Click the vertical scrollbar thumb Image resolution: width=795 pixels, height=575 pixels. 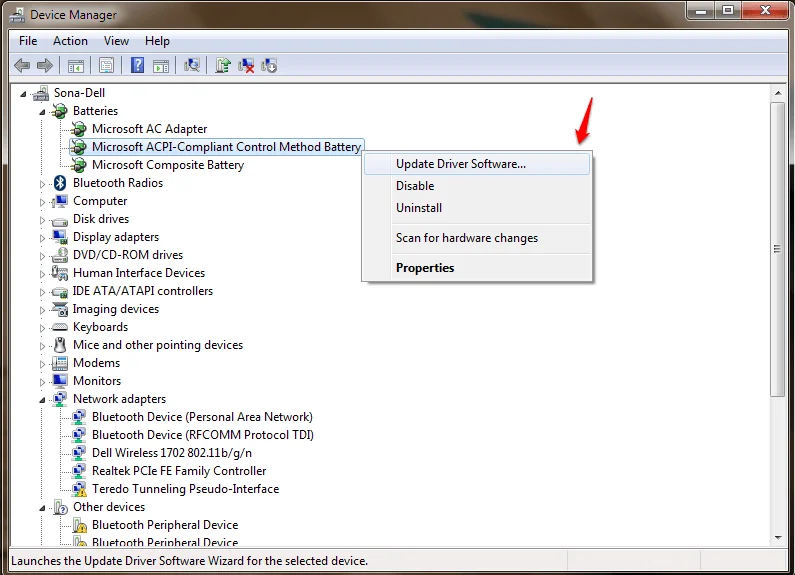pyautogui.click(x=777, y=249)
